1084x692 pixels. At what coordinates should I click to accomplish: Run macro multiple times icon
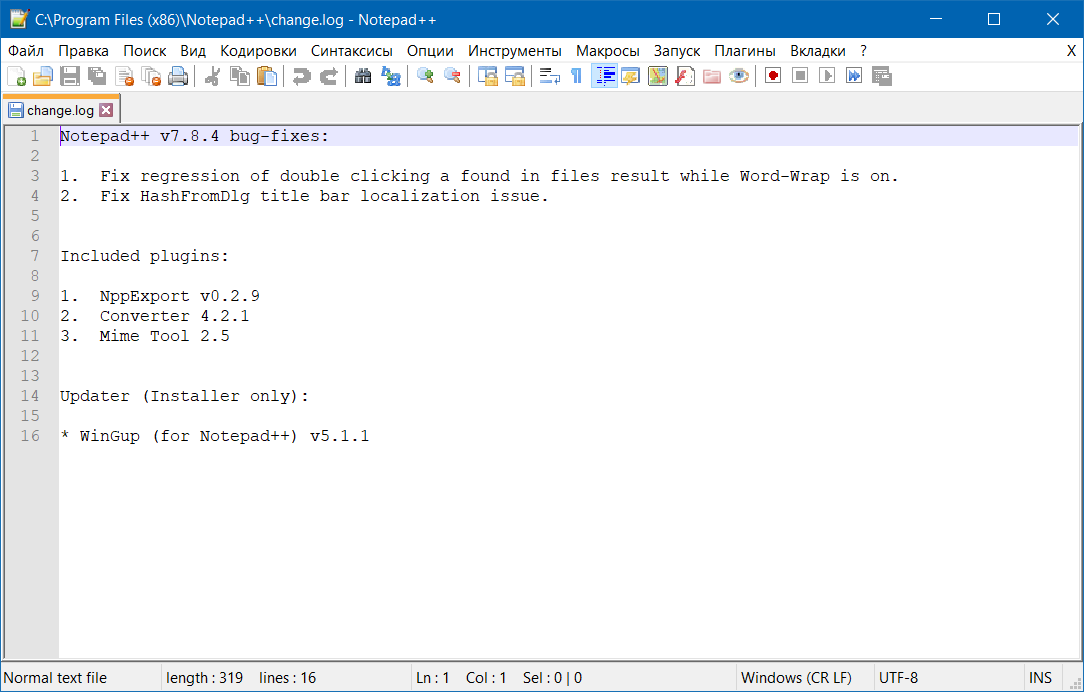854,76
